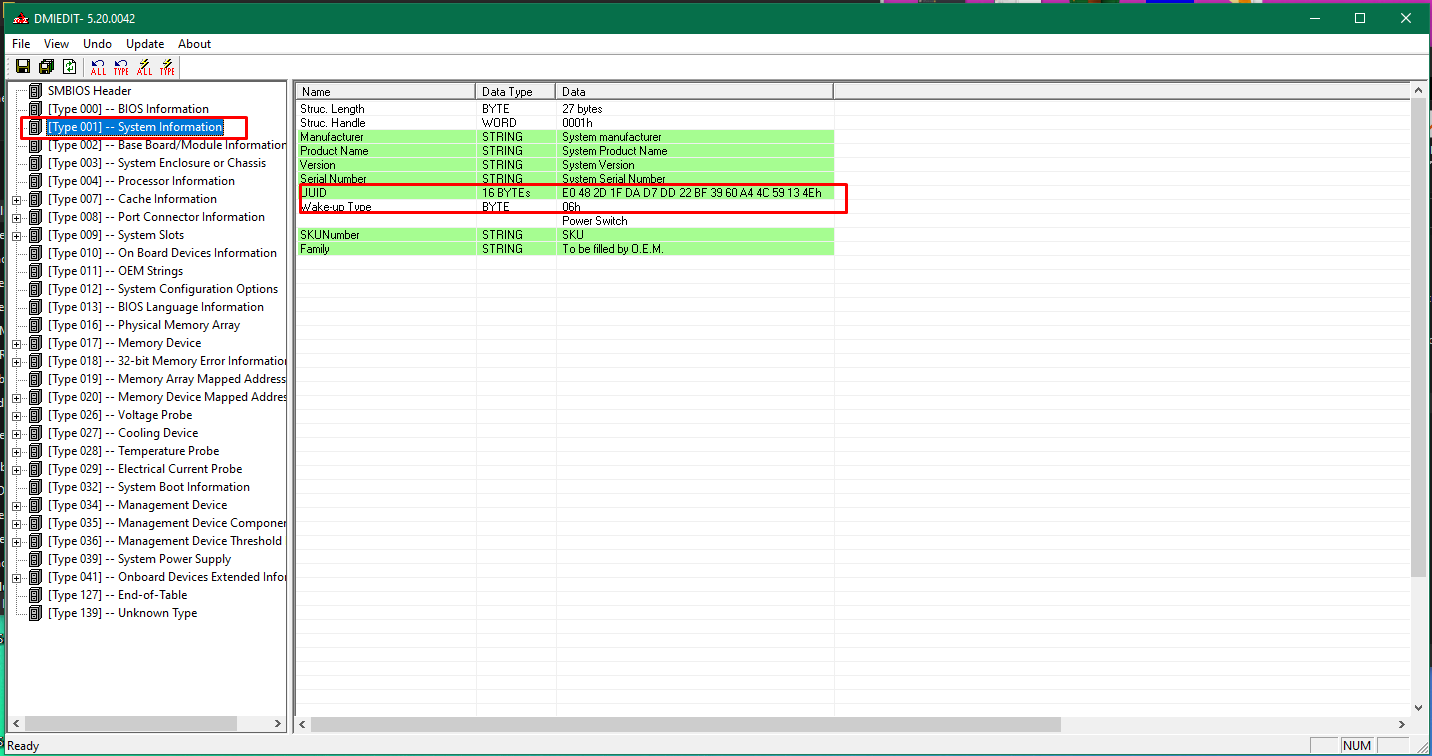Expand the Type 017 Memory Device node
1432x756 pixels.
coord(16,343)
